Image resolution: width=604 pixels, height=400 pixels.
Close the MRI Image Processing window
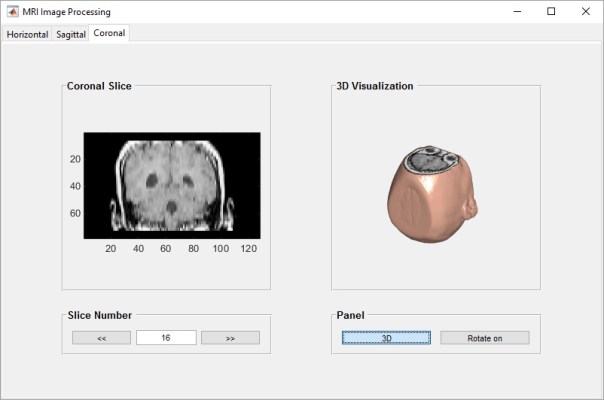tap(586, 12)
